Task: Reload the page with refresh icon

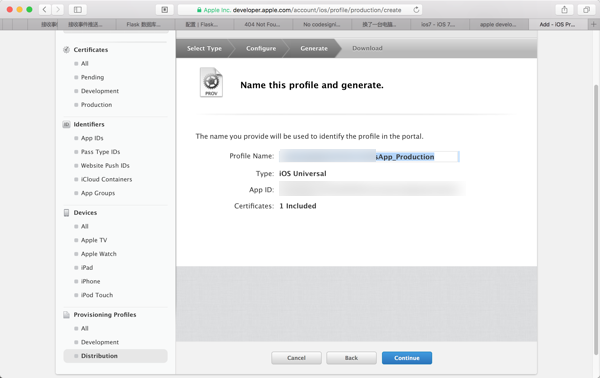Action: click(x=416, y=10)
